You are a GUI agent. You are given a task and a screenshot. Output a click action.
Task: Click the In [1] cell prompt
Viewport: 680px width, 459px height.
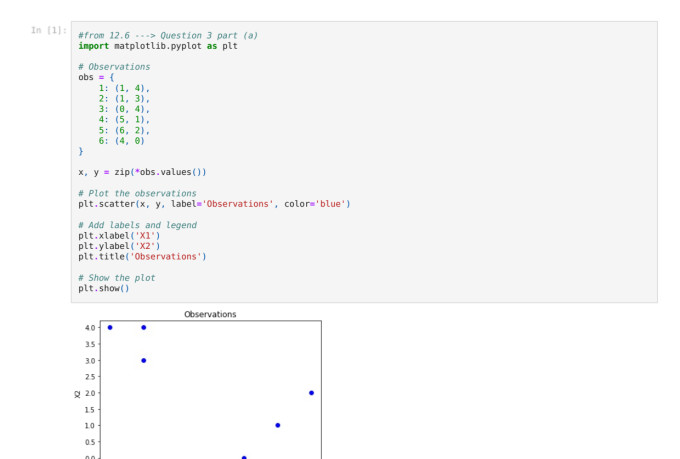pos(49,30)
